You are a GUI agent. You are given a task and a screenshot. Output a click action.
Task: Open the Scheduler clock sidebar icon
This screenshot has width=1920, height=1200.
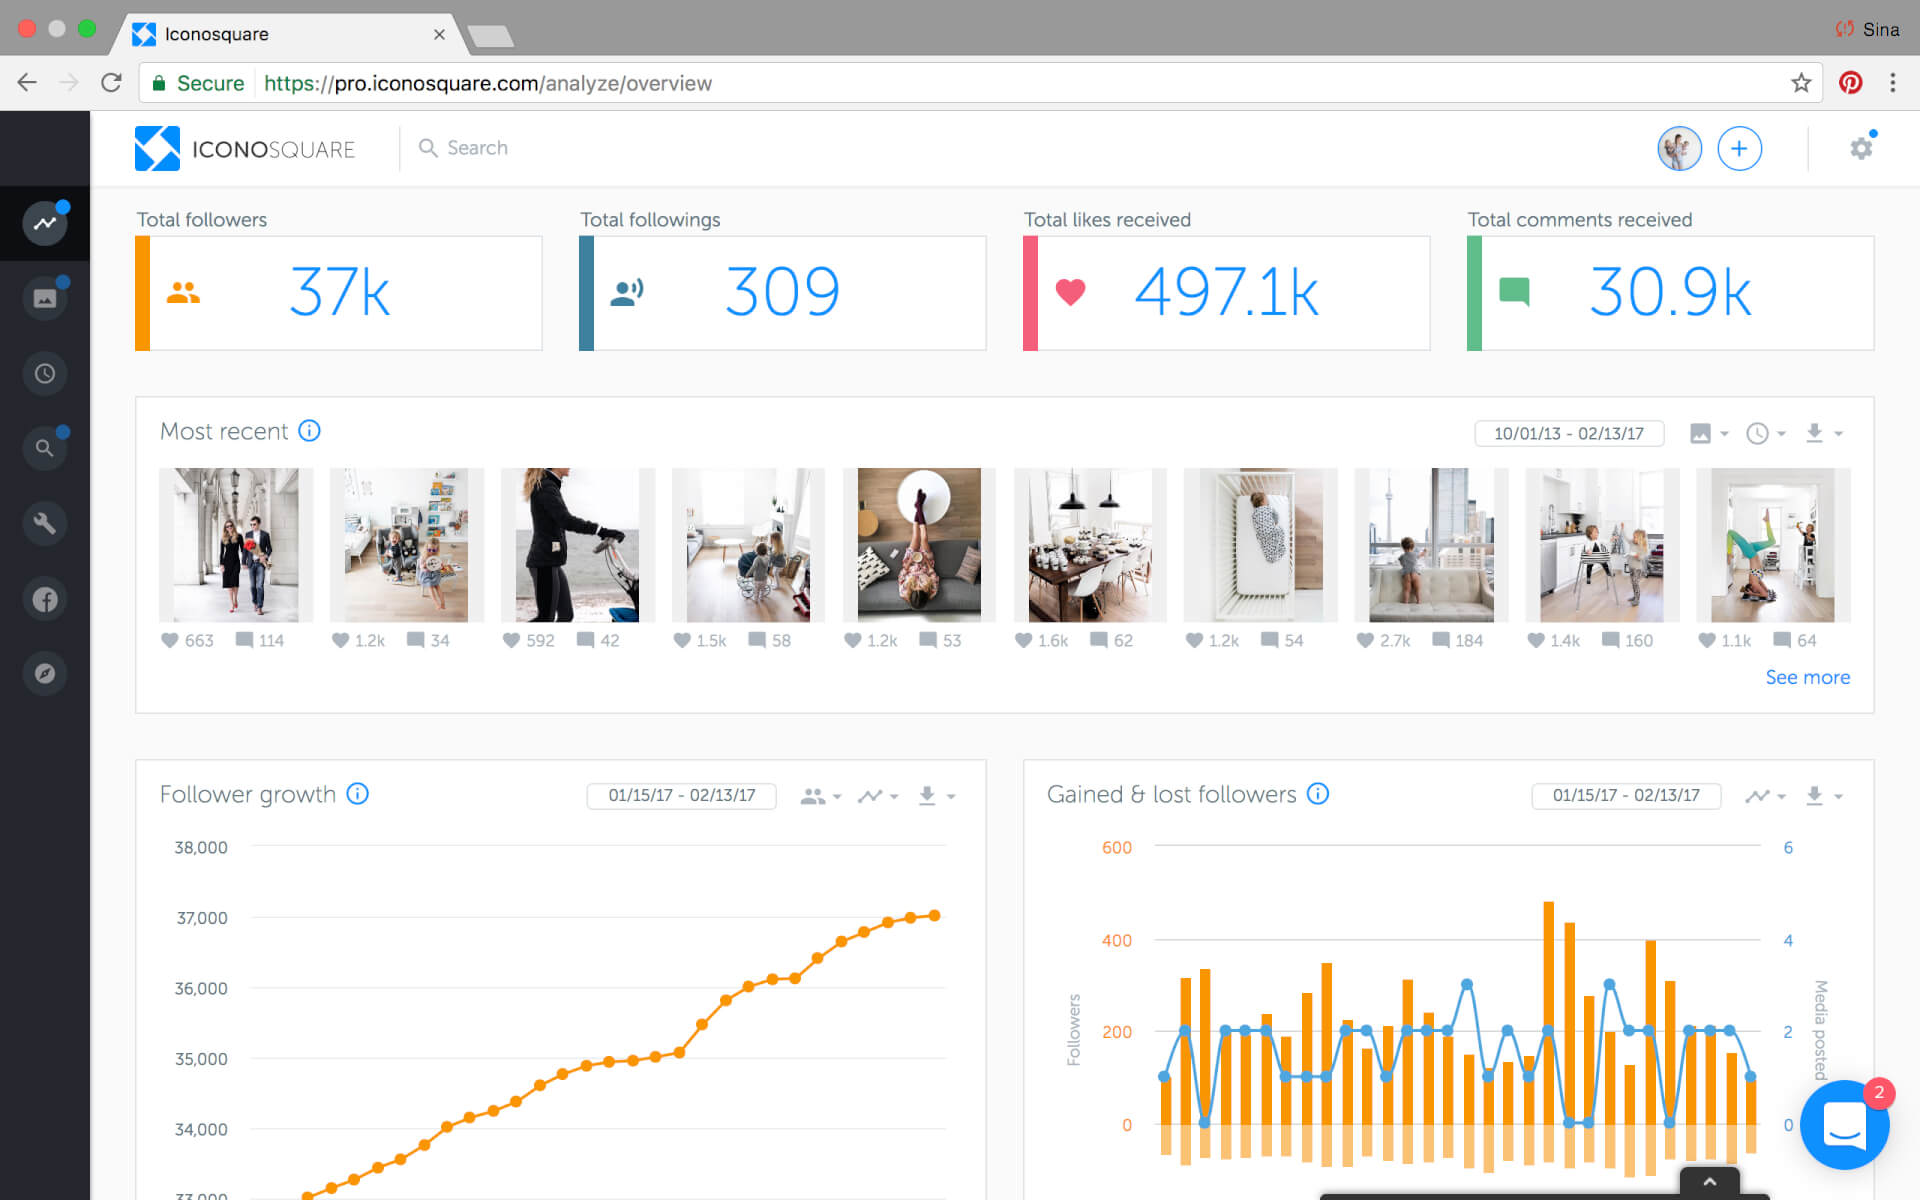pyautogui.click(x=45, y=374)
